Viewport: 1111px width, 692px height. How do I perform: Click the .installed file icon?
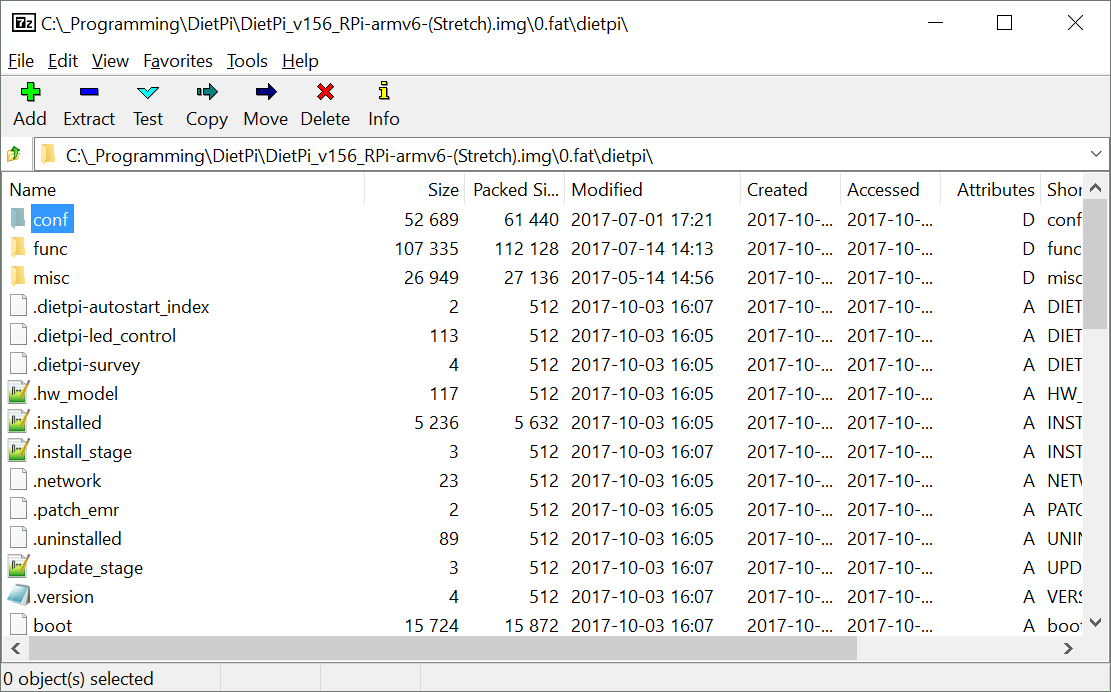18,421
